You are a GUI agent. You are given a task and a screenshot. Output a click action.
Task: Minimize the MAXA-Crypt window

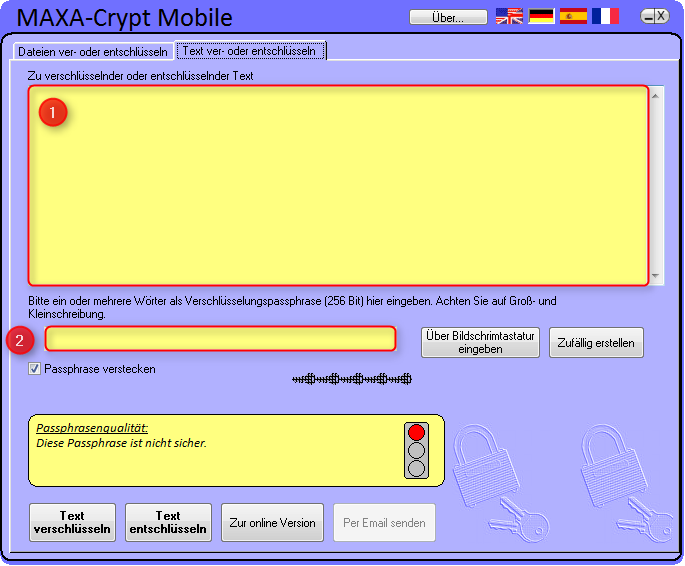pos(648,17)
